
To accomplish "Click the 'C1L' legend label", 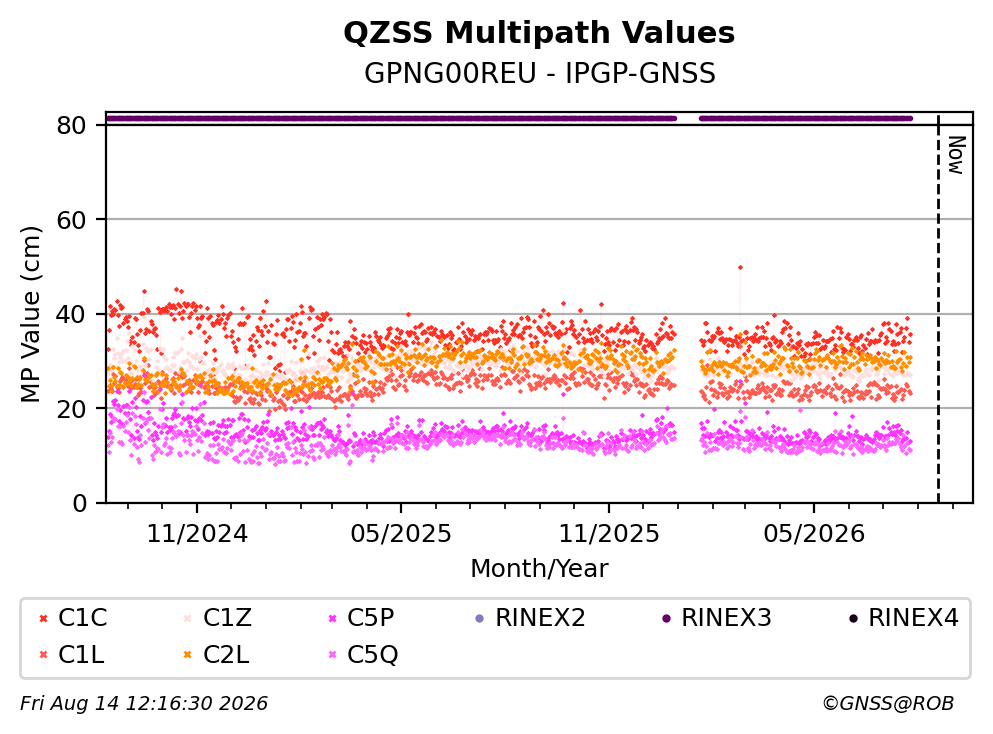I will click(x=81, y=655).
